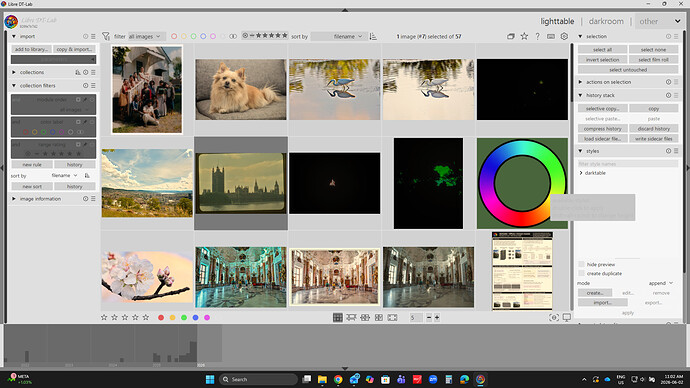The image size is (690, 388).
Task: Open the styles mode append dropdown
Action: click(x=660, y=283)
